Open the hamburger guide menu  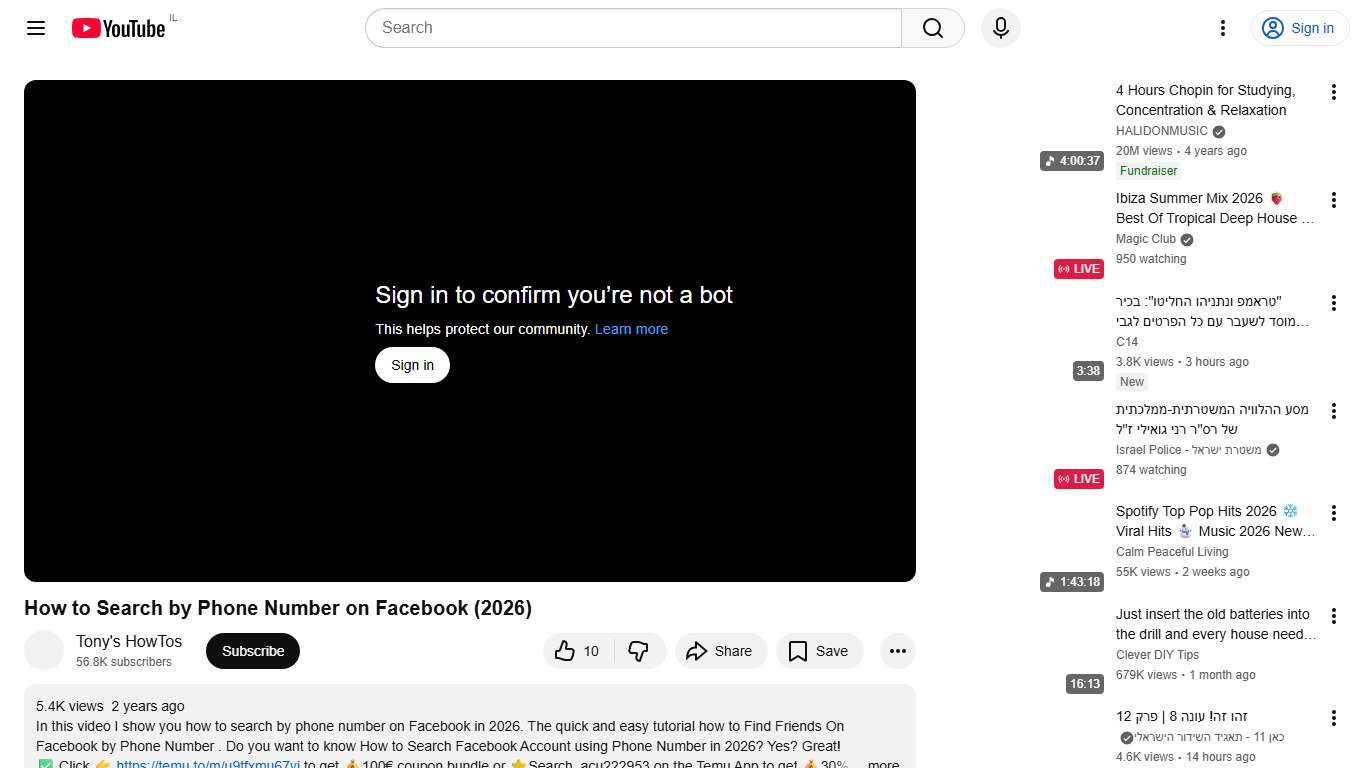(35, 27)
